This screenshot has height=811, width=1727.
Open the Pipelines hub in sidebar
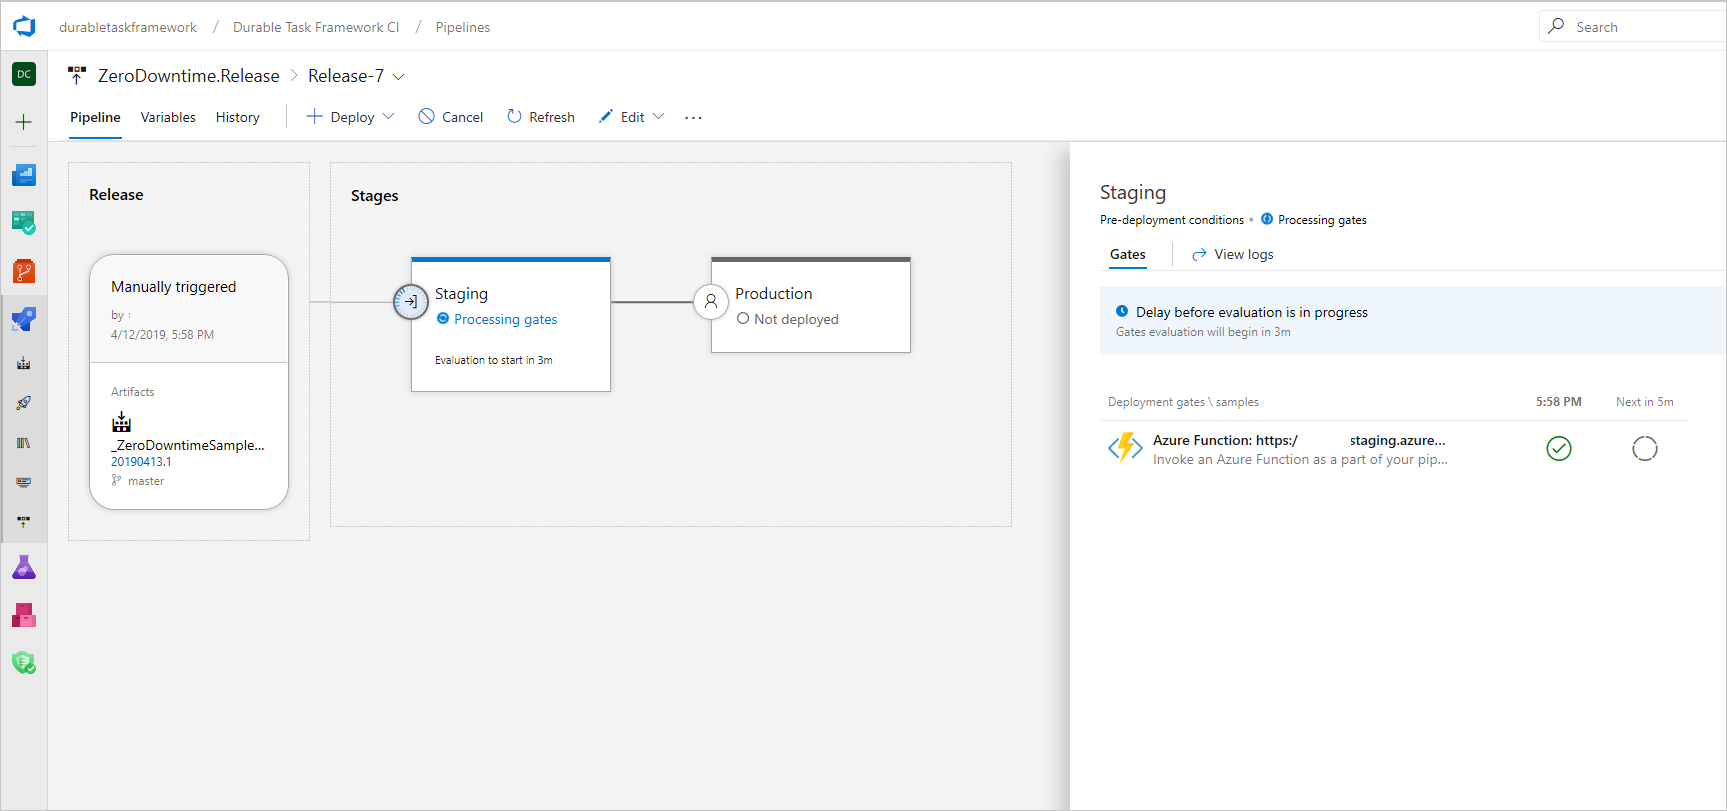click(24, 319)
